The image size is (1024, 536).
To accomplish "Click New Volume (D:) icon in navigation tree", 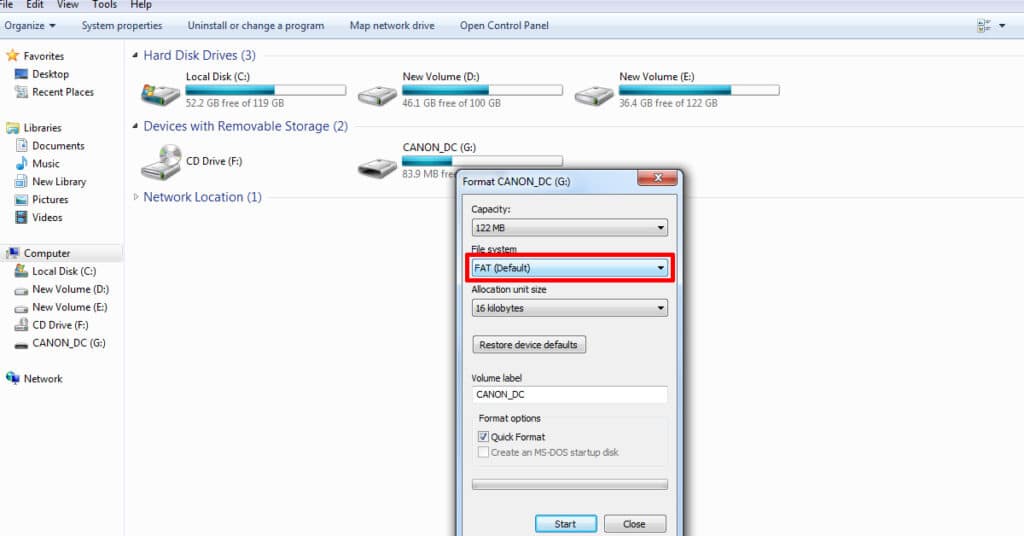I will pos(21,290).
